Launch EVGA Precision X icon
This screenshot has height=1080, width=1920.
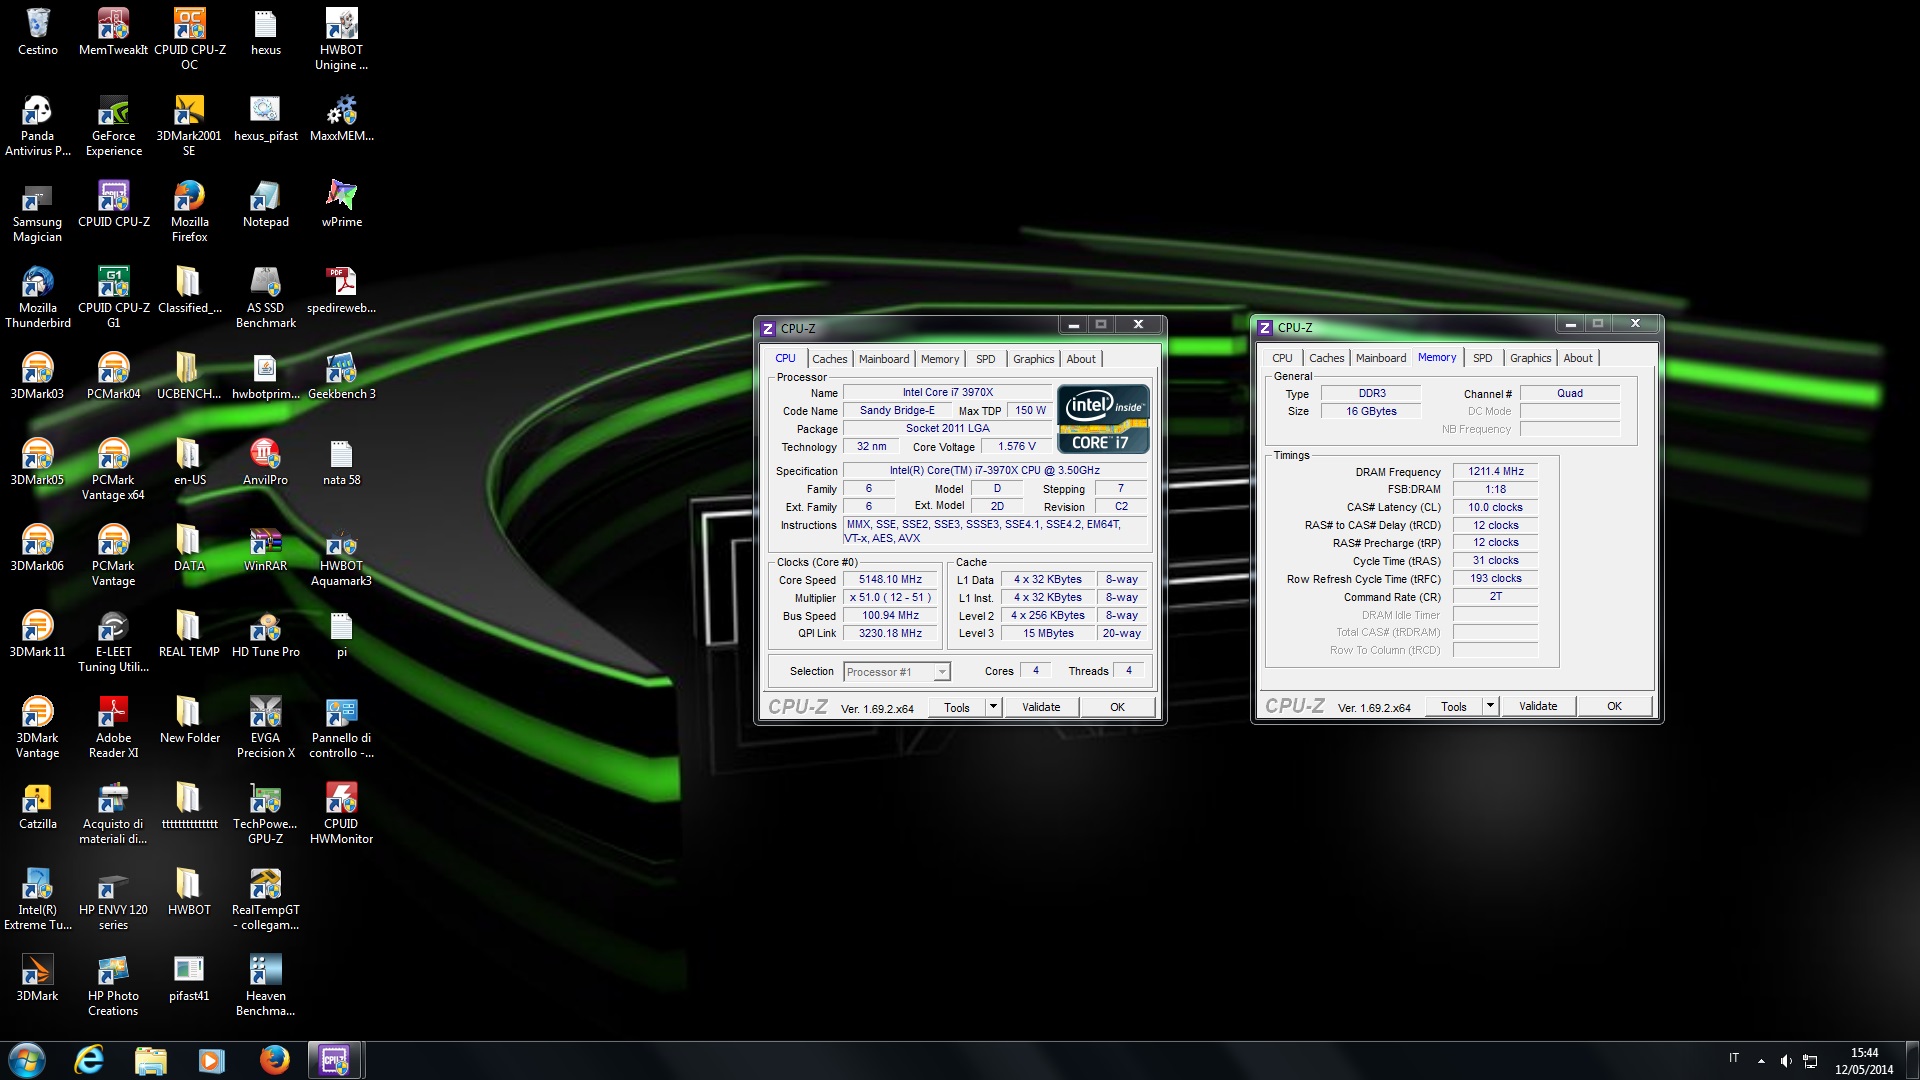coord(265,727)
